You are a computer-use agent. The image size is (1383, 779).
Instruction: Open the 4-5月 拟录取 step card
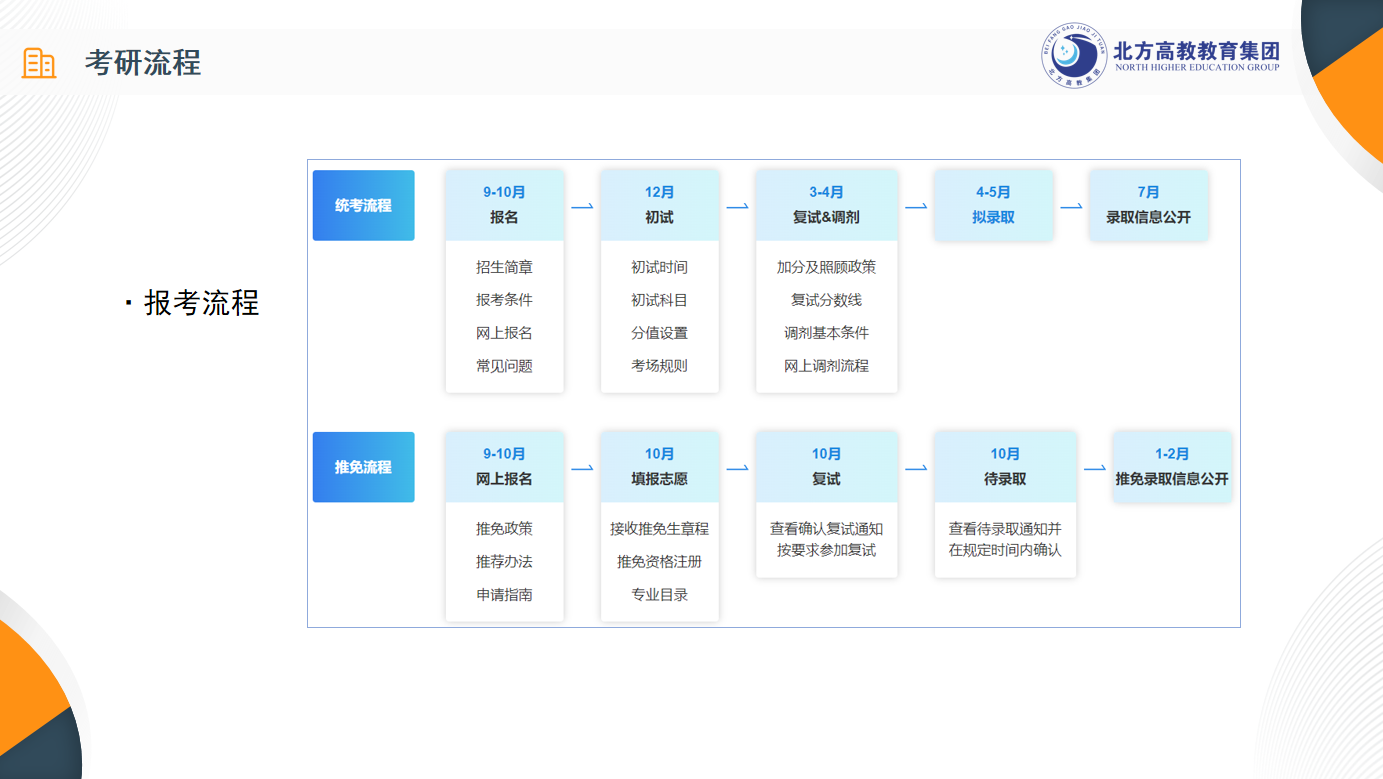[x=993, y=205]
